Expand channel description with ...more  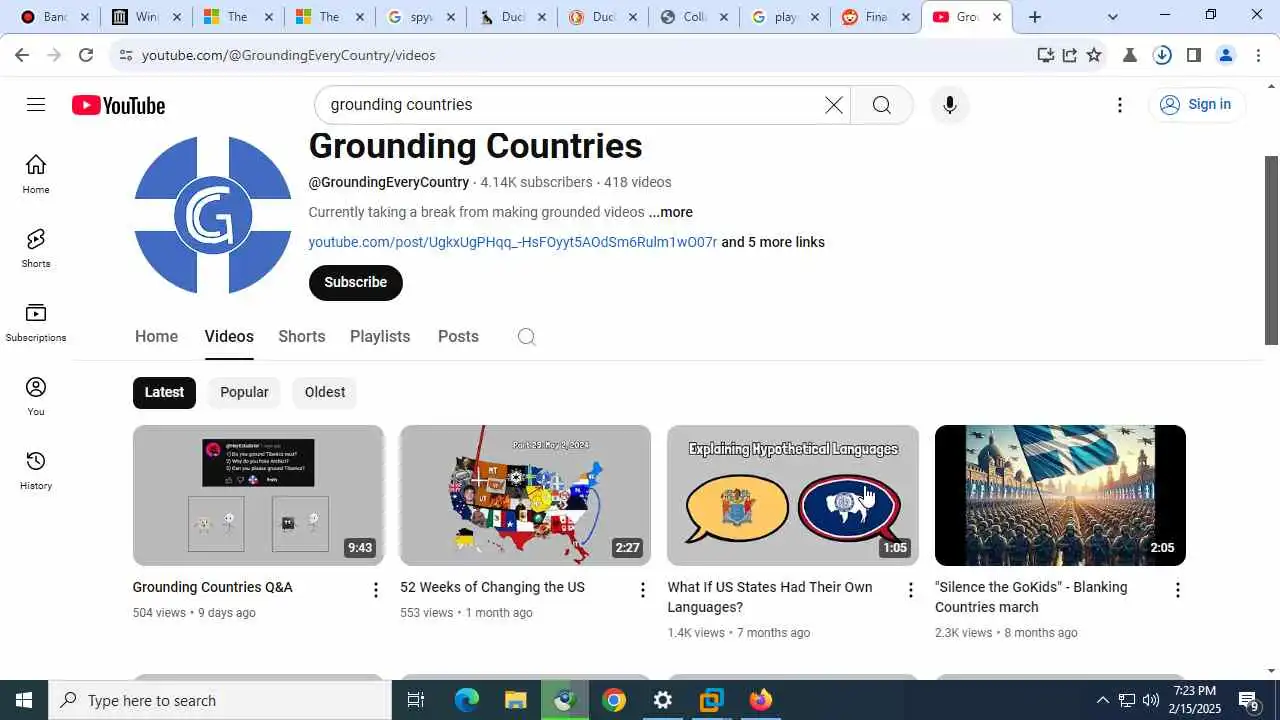pyautogui.click(x=670, y=212)
